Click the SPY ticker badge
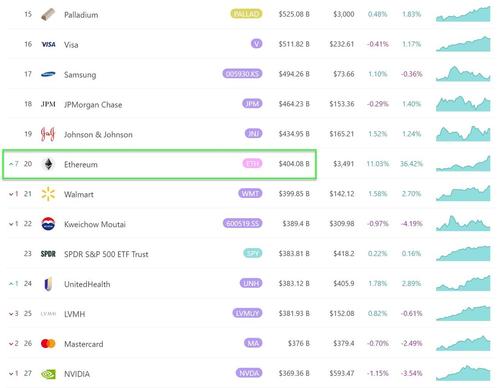The image size is (500, 388). (253, 253)
